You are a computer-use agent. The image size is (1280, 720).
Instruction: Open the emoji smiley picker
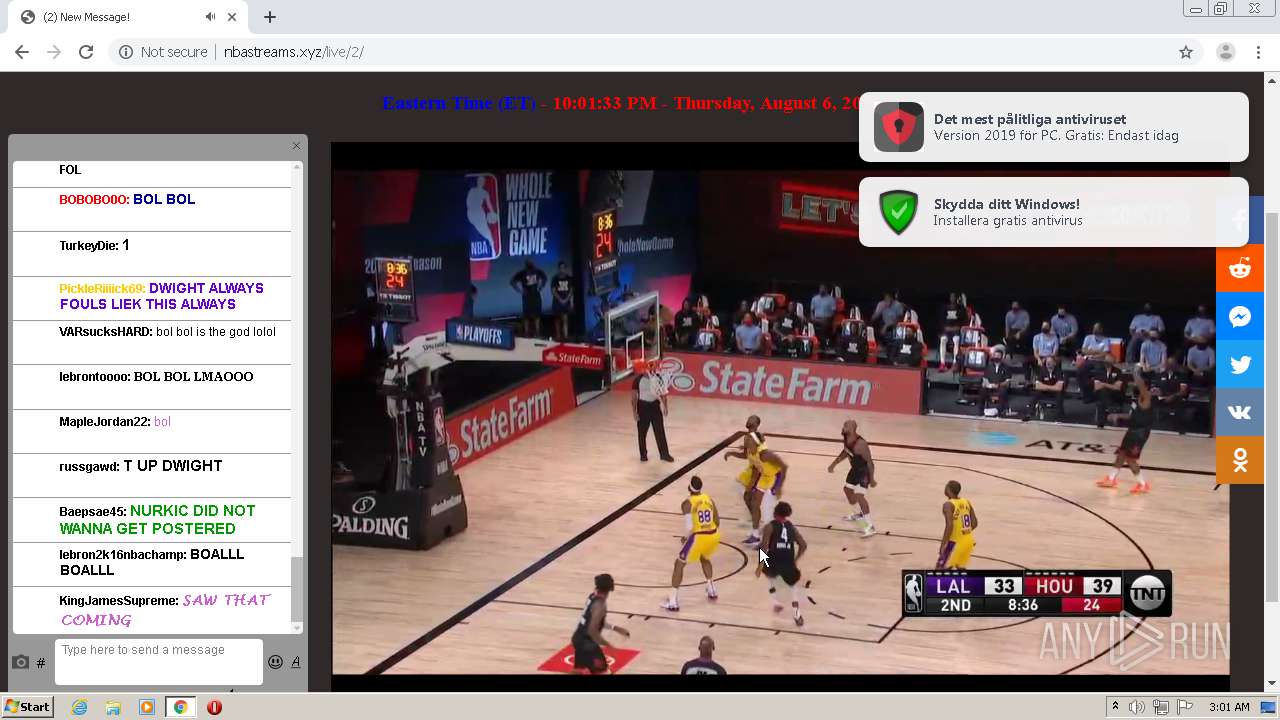[x=275, y=662]
